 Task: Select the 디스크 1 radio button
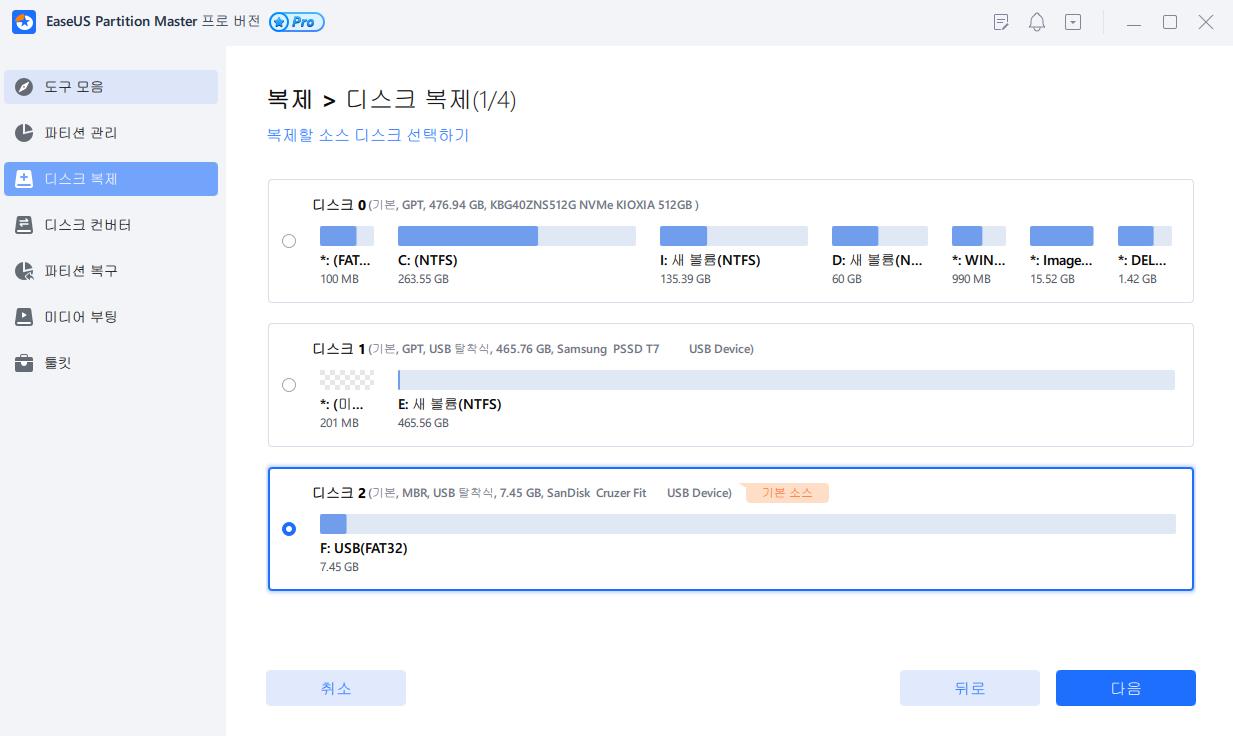coord(289,385)
